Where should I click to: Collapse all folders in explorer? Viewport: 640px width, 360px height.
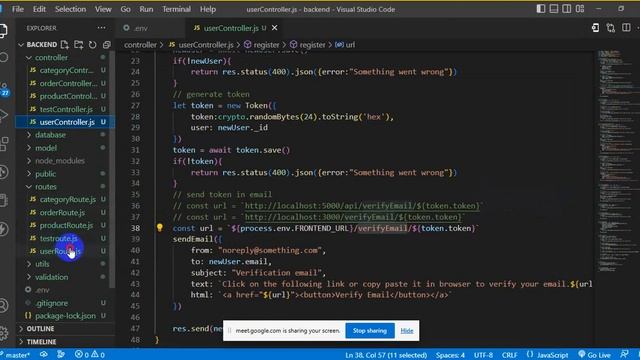click(107, 44)
